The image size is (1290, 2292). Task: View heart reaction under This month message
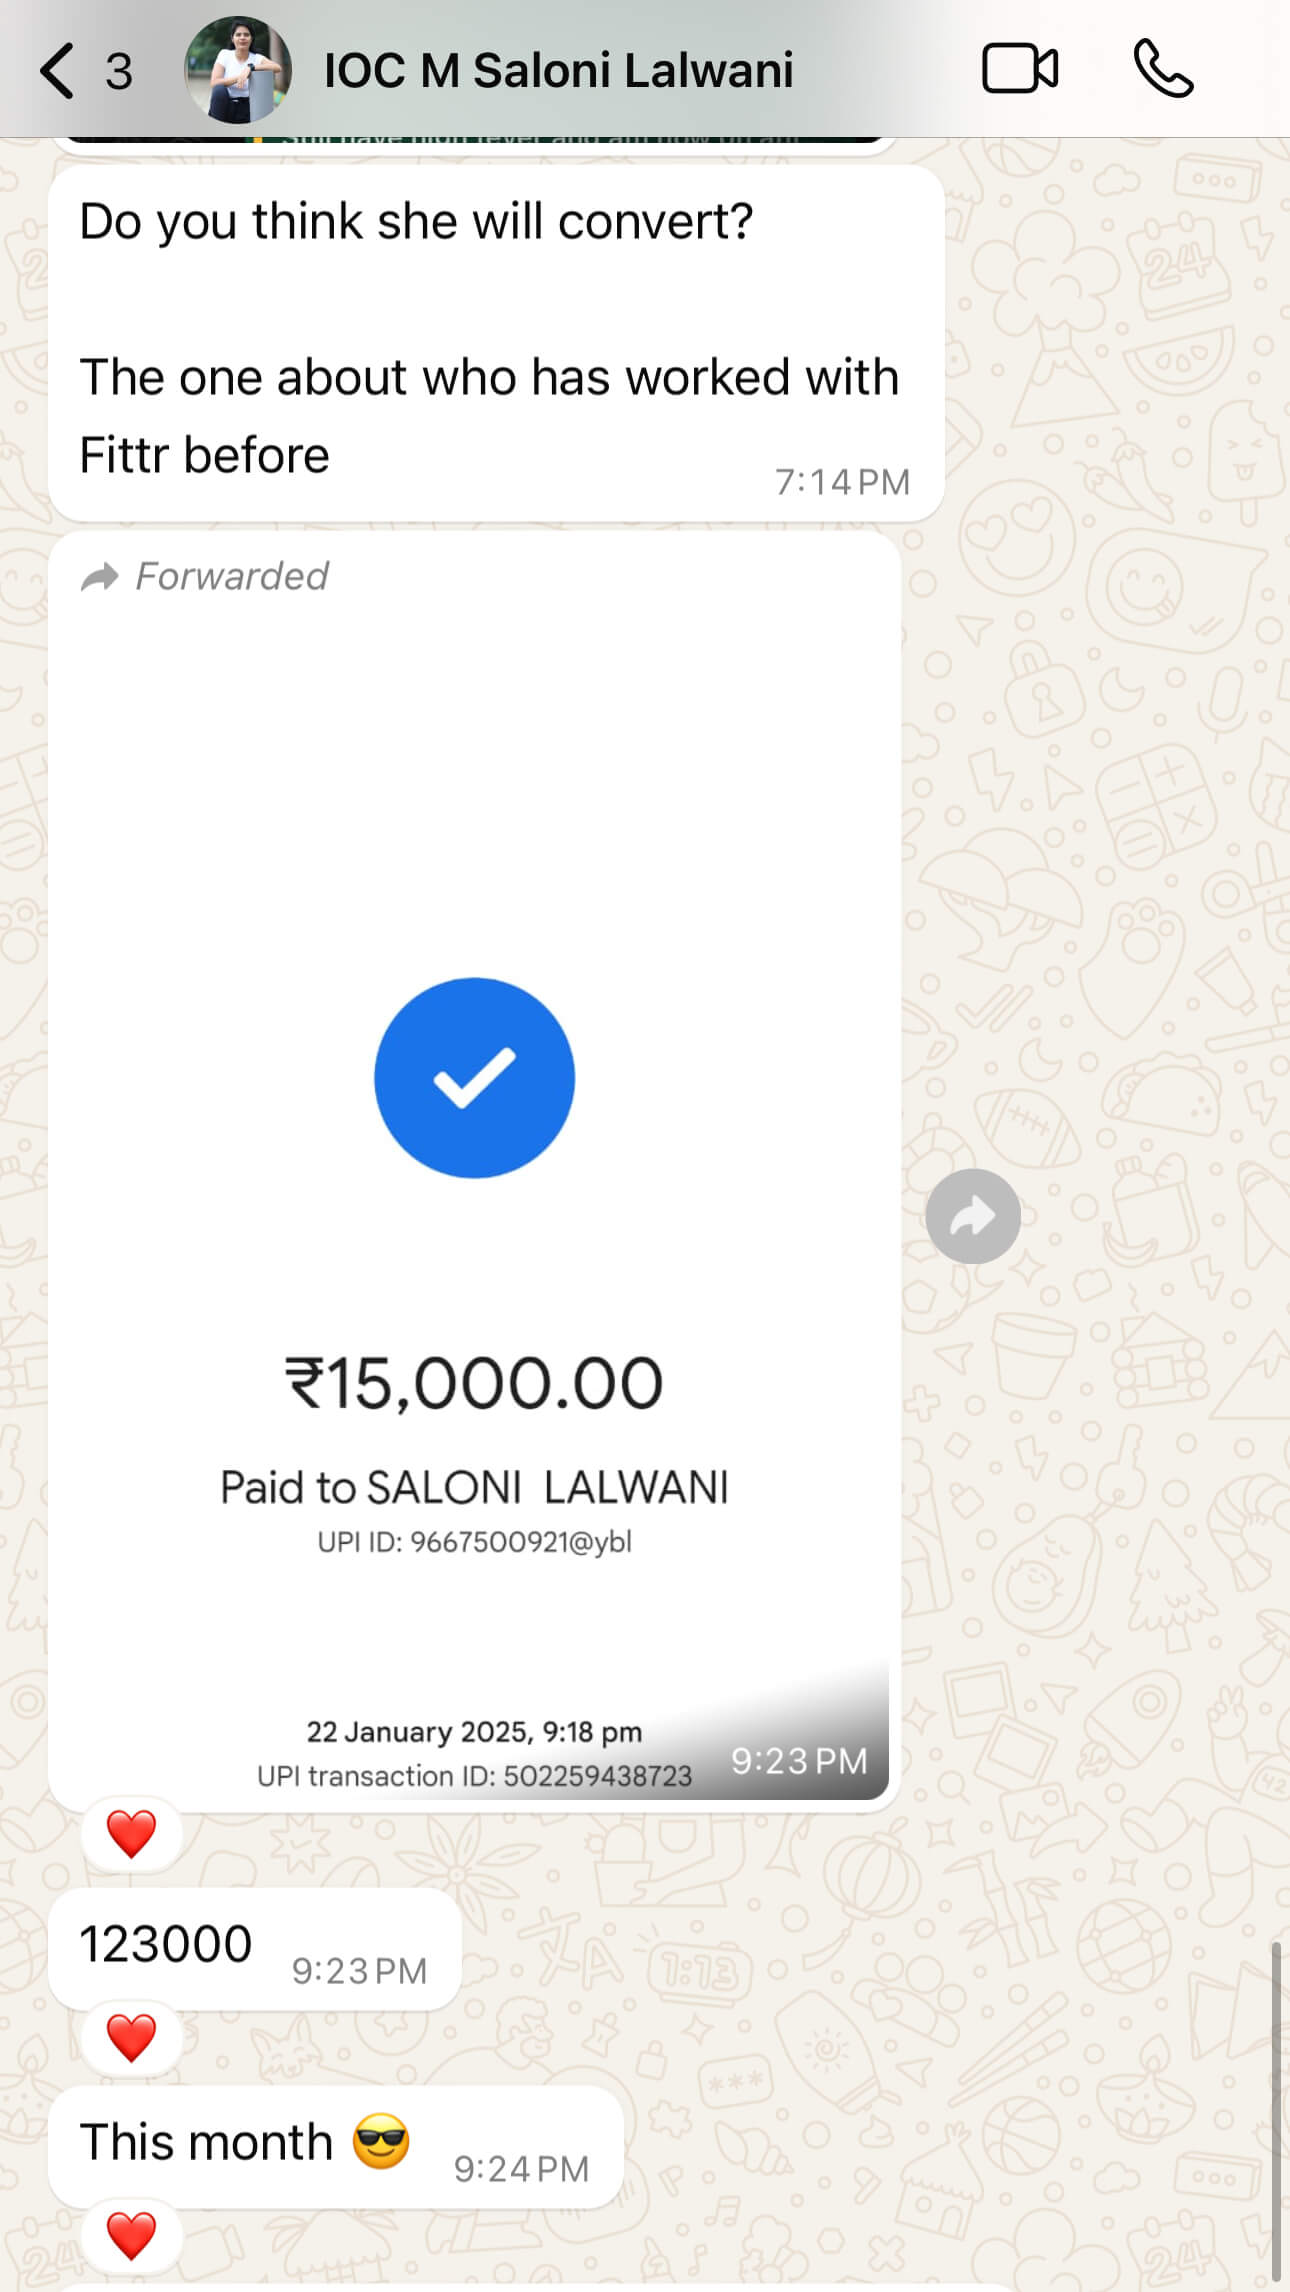tap(131, 2236)
